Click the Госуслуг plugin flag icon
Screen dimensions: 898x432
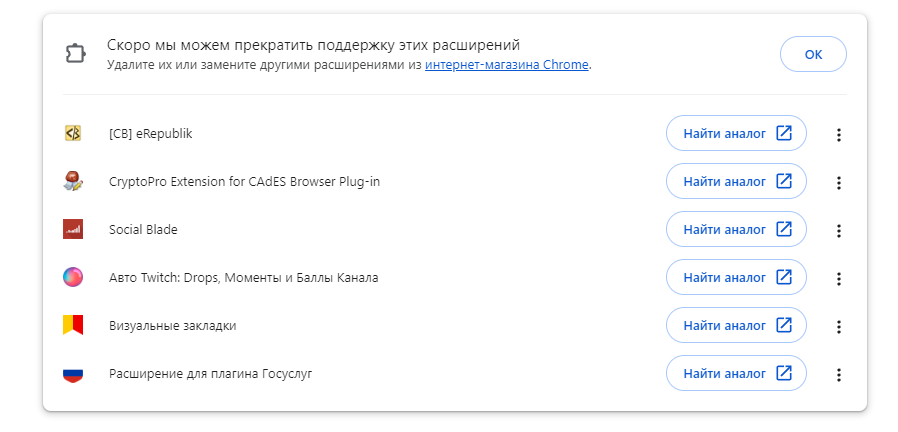point(73,375)
